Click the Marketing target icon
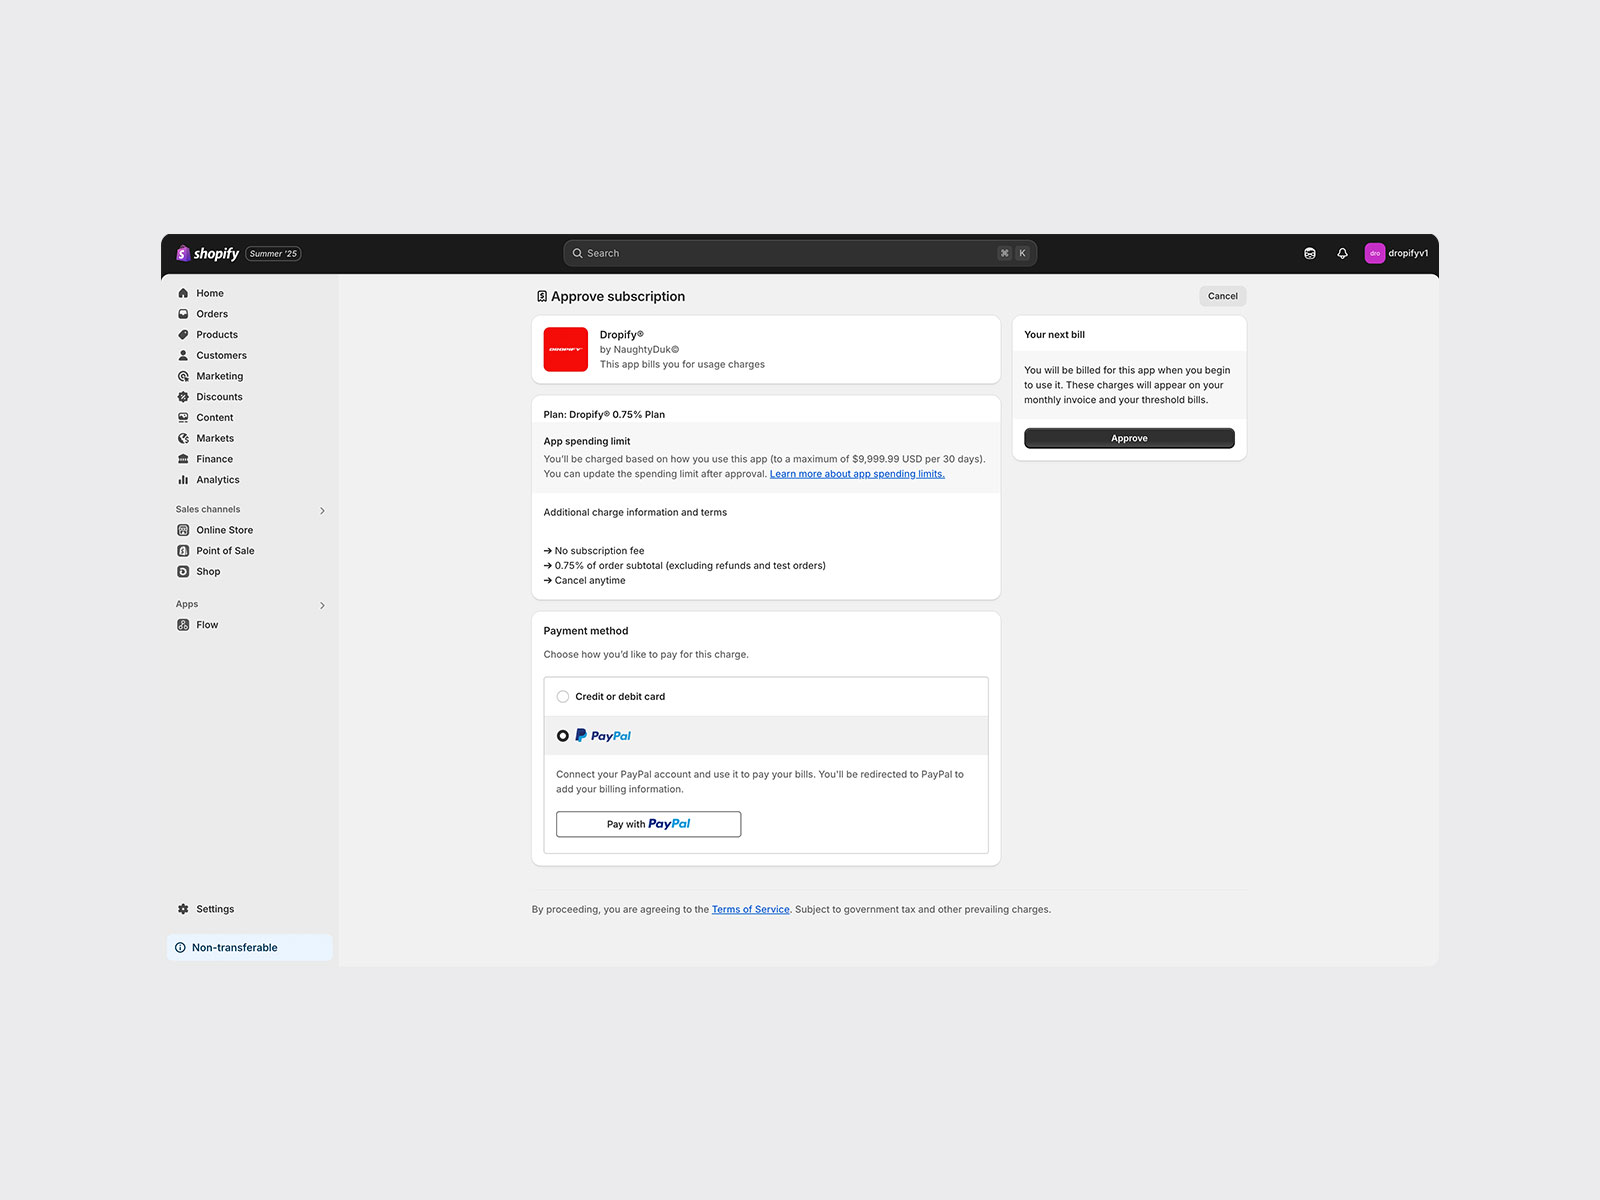 pyautogui.click(x=183, y=376)
